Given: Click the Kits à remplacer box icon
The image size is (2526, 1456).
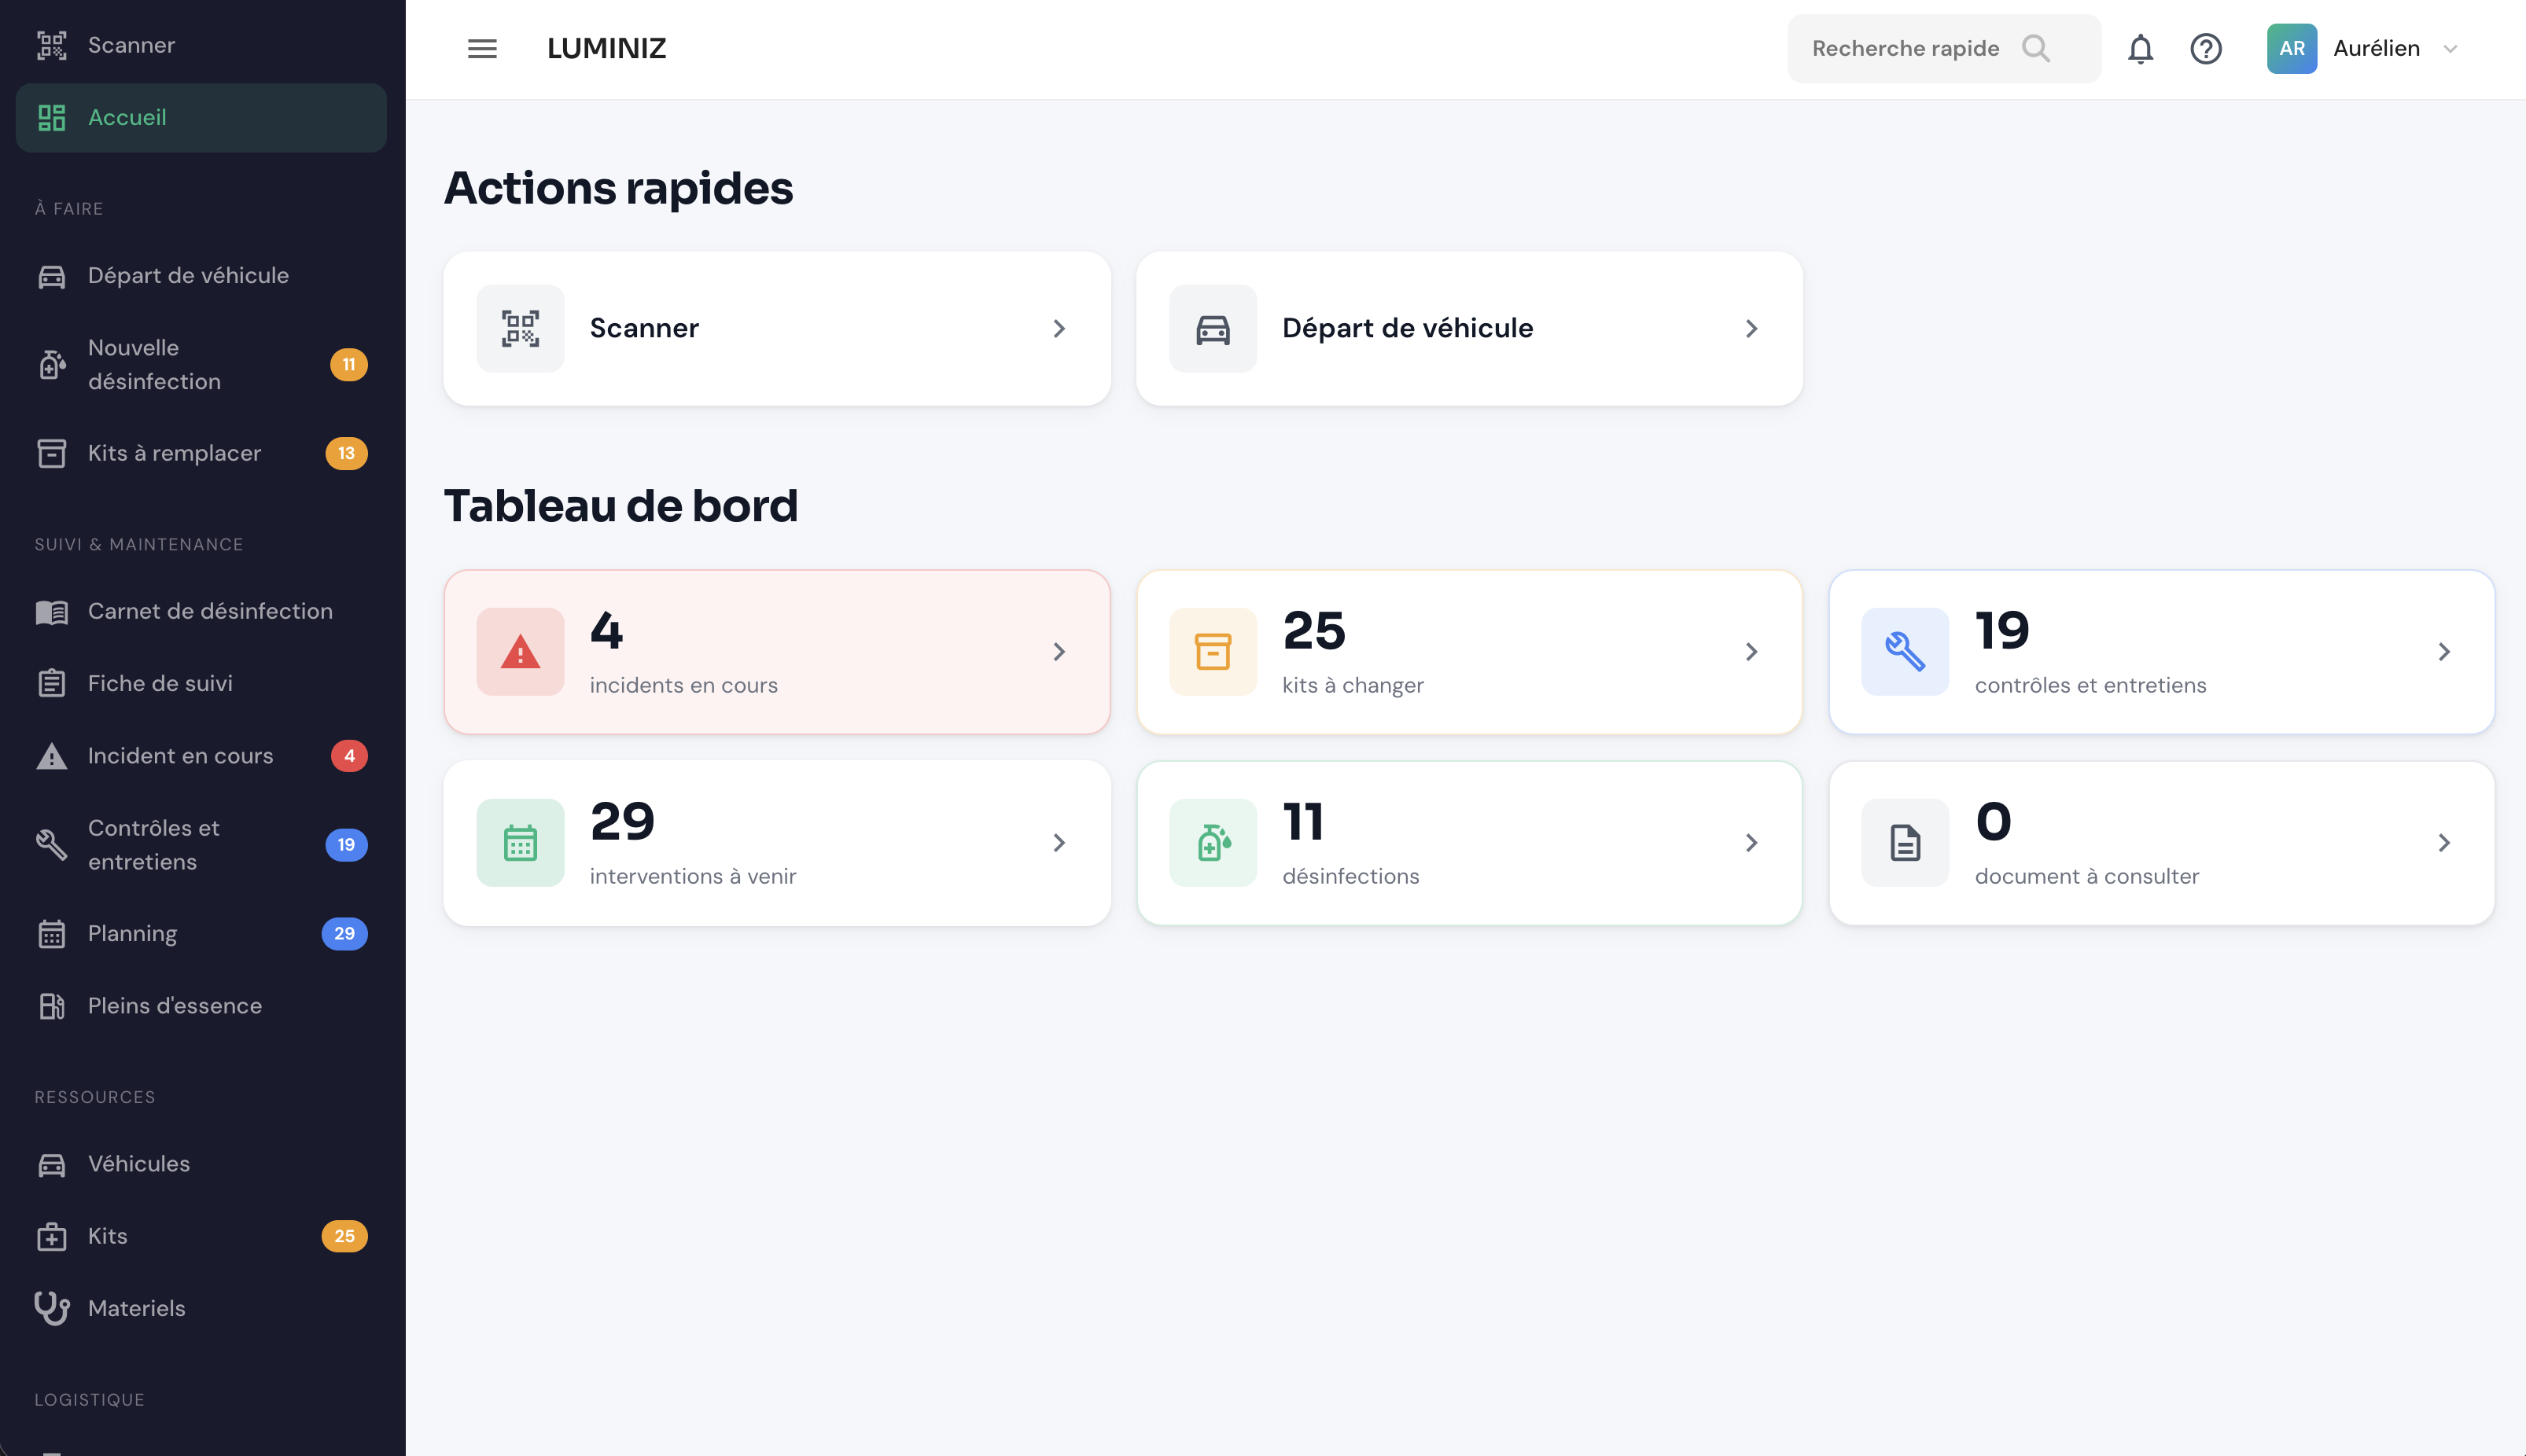Looking at the screenshot, I should tap(51, 453).
